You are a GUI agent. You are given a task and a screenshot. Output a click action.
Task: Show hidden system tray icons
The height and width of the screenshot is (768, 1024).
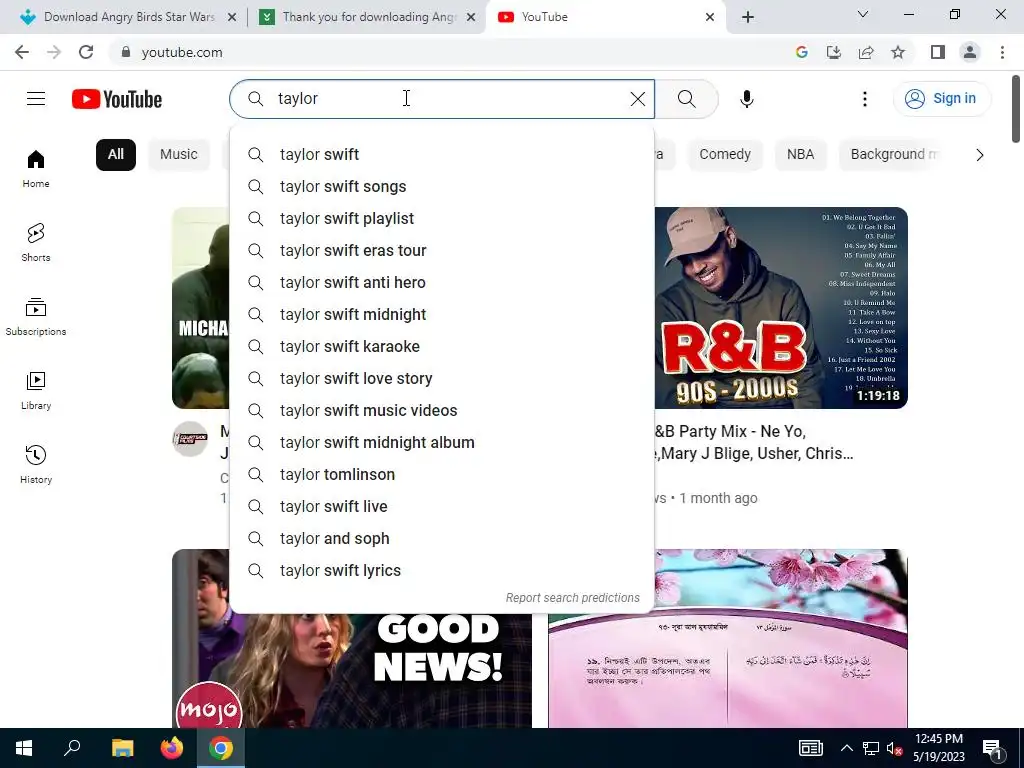tap(846, 748)
